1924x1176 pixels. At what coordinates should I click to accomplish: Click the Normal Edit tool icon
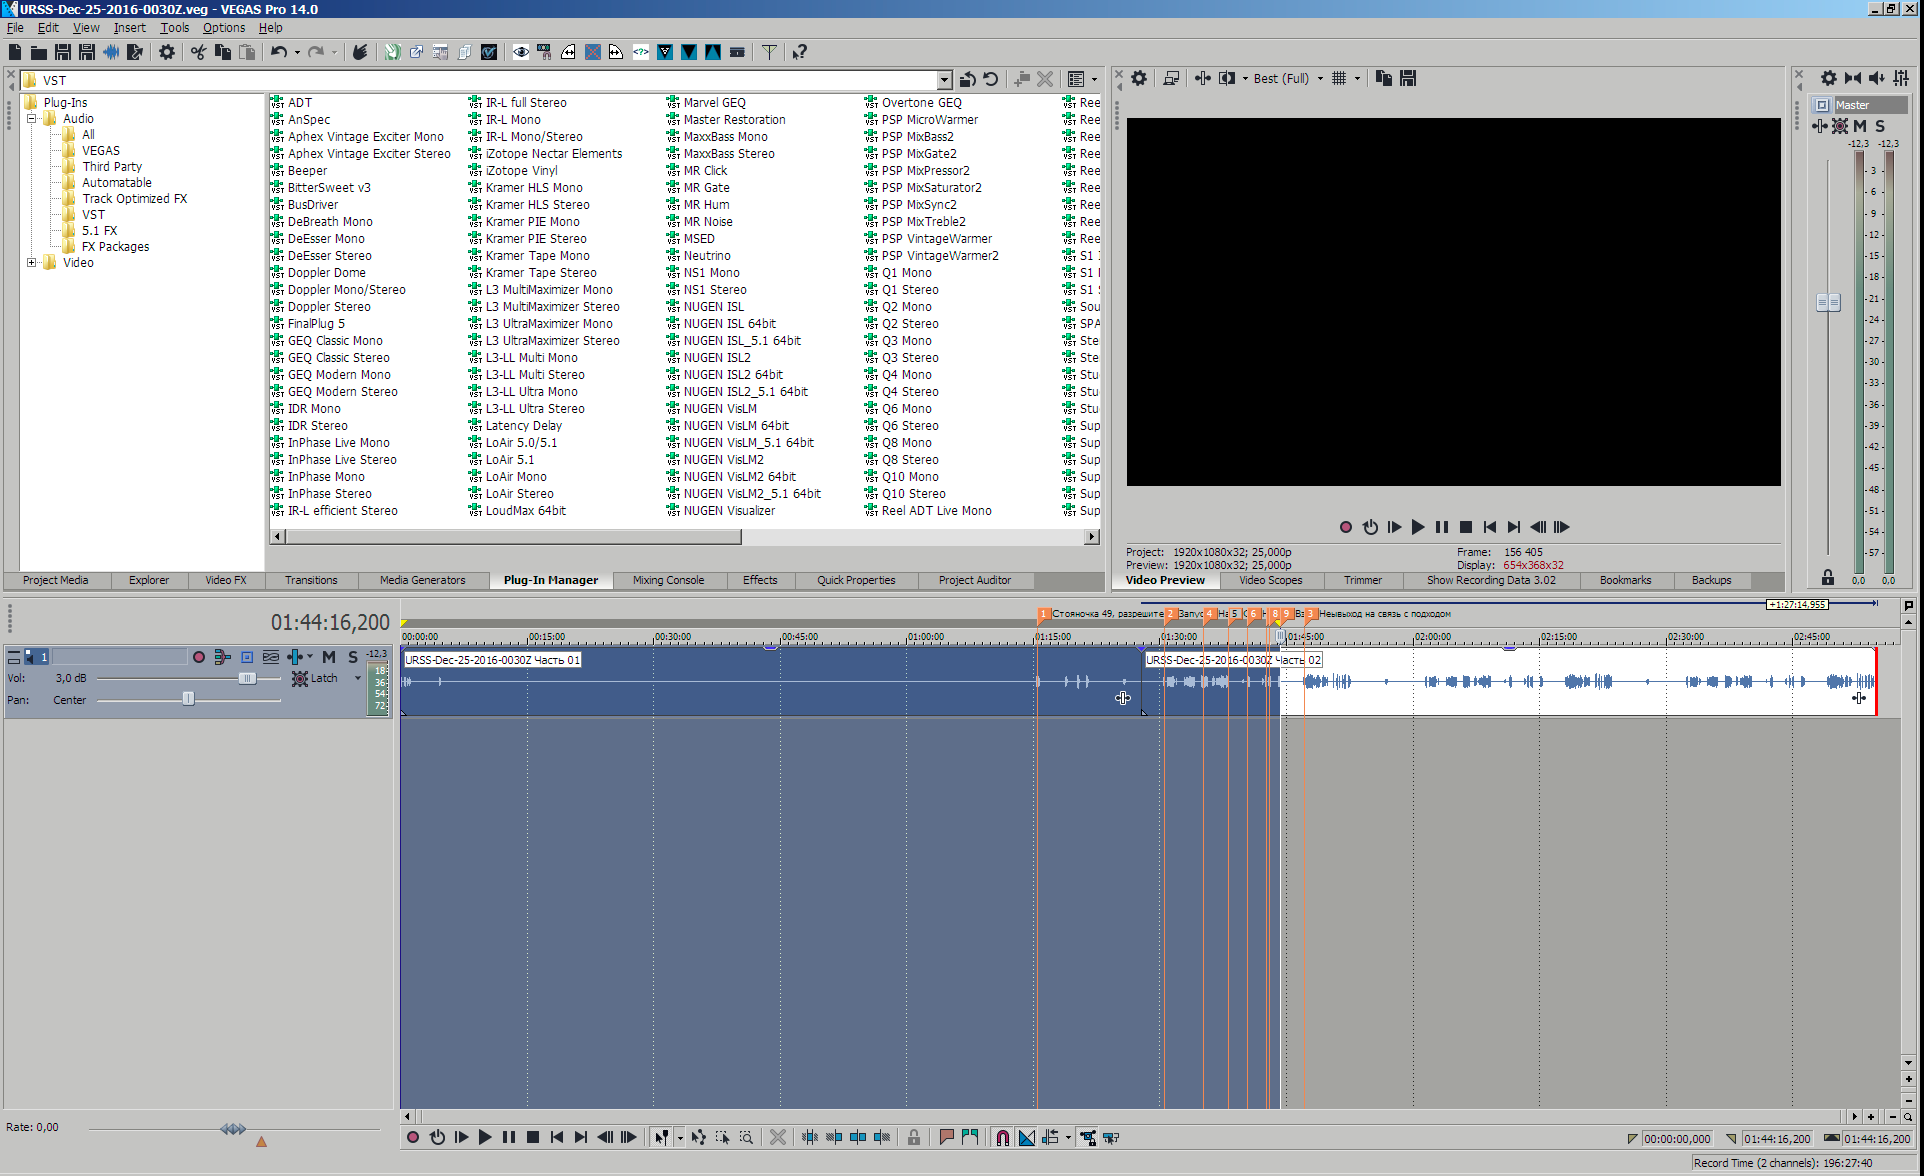coord(661,1137)
